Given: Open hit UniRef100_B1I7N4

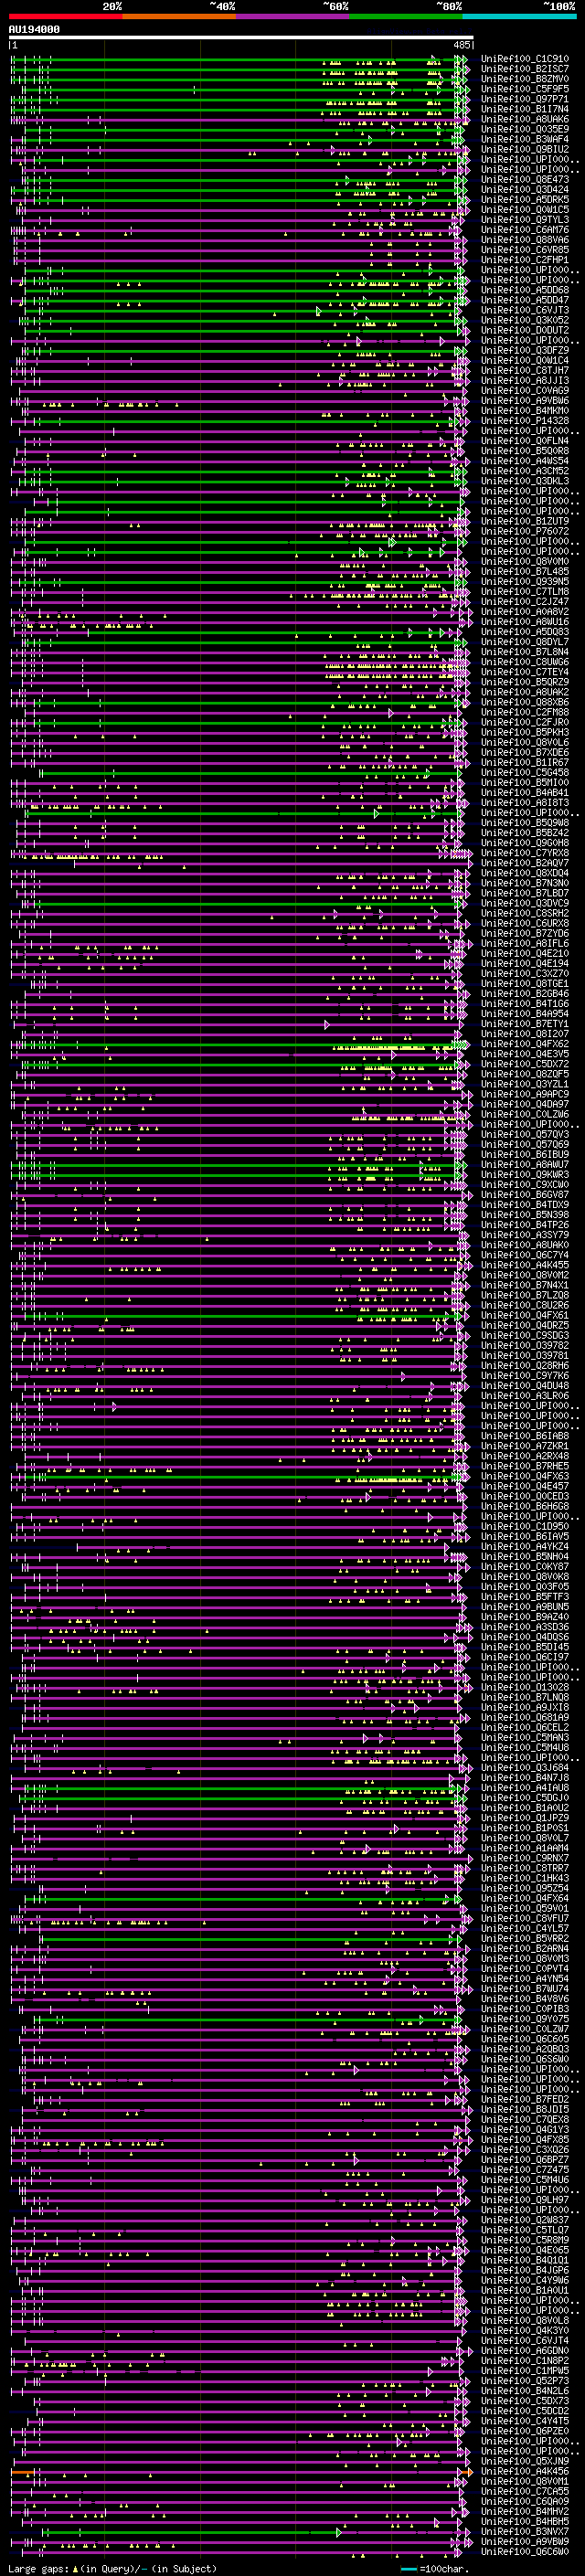Looking at the screenshot, I should pyautogui.click(x=525, y=110).
